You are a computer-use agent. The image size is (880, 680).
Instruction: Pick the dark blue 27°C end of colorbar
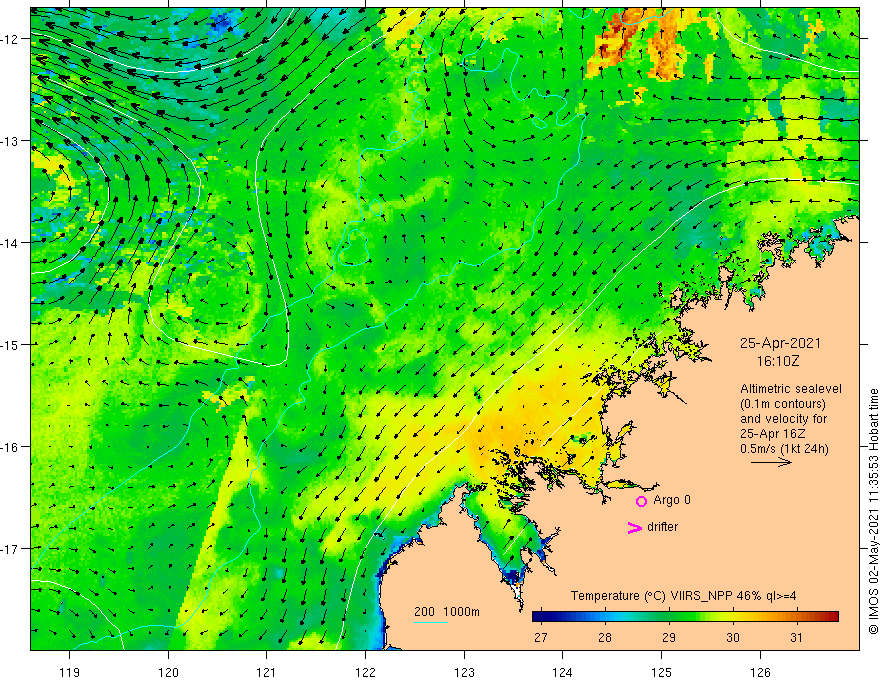point(540,617)
